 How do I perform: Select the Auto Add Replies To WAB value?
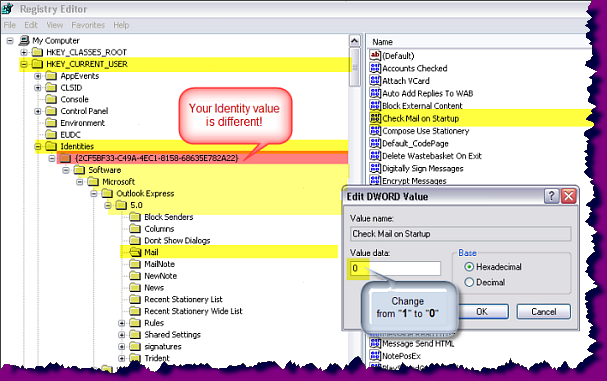pyautogui.click(x=427, y=93)
